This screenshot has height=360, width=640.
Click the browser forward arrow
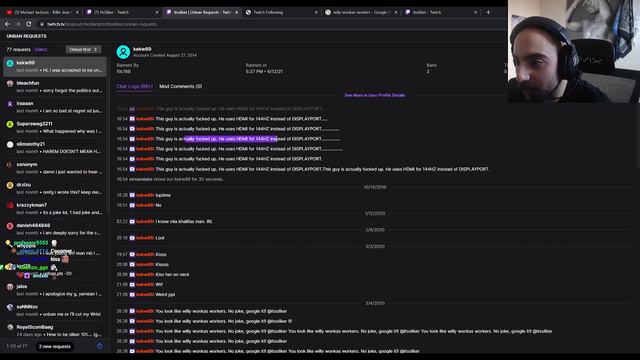(18, 24)
